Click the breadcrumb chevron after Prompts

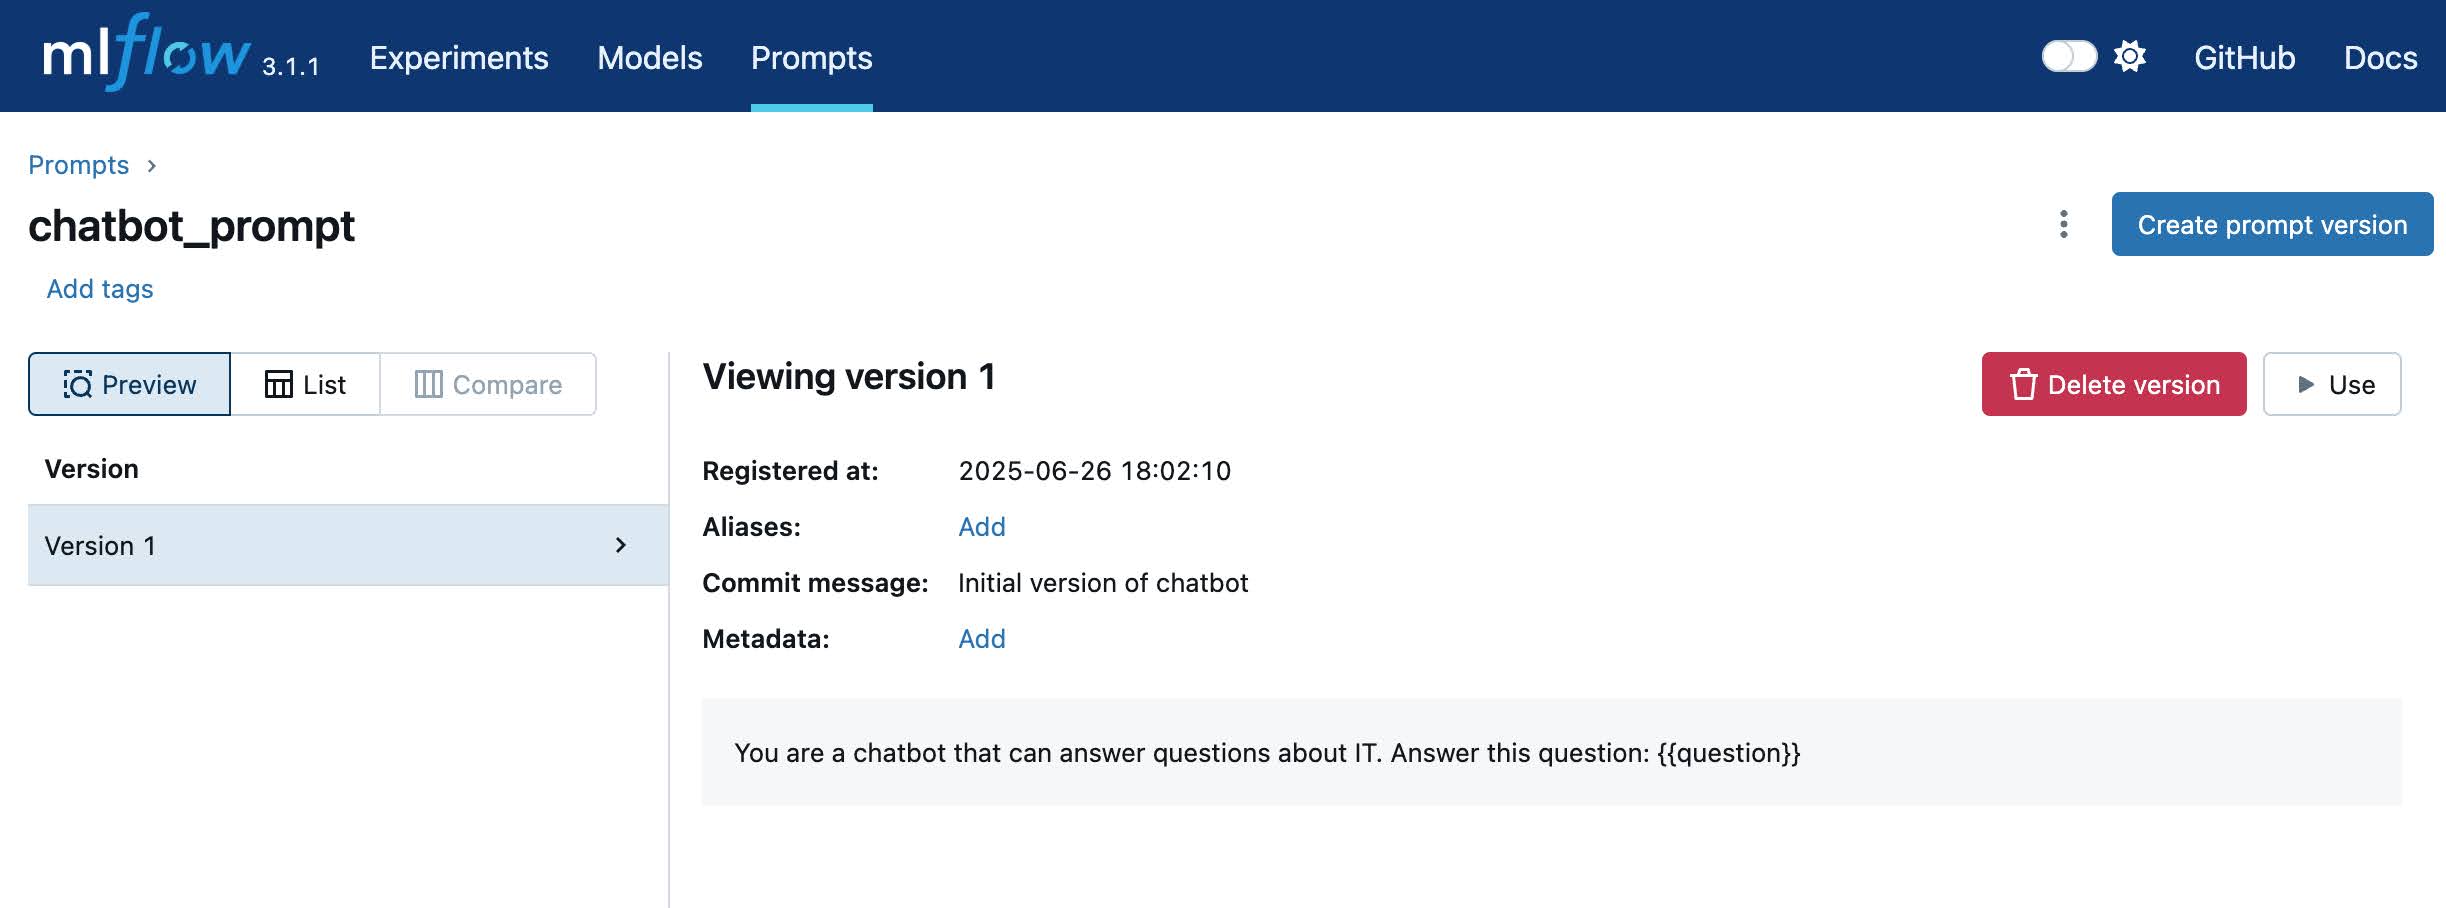click(152, 165)
